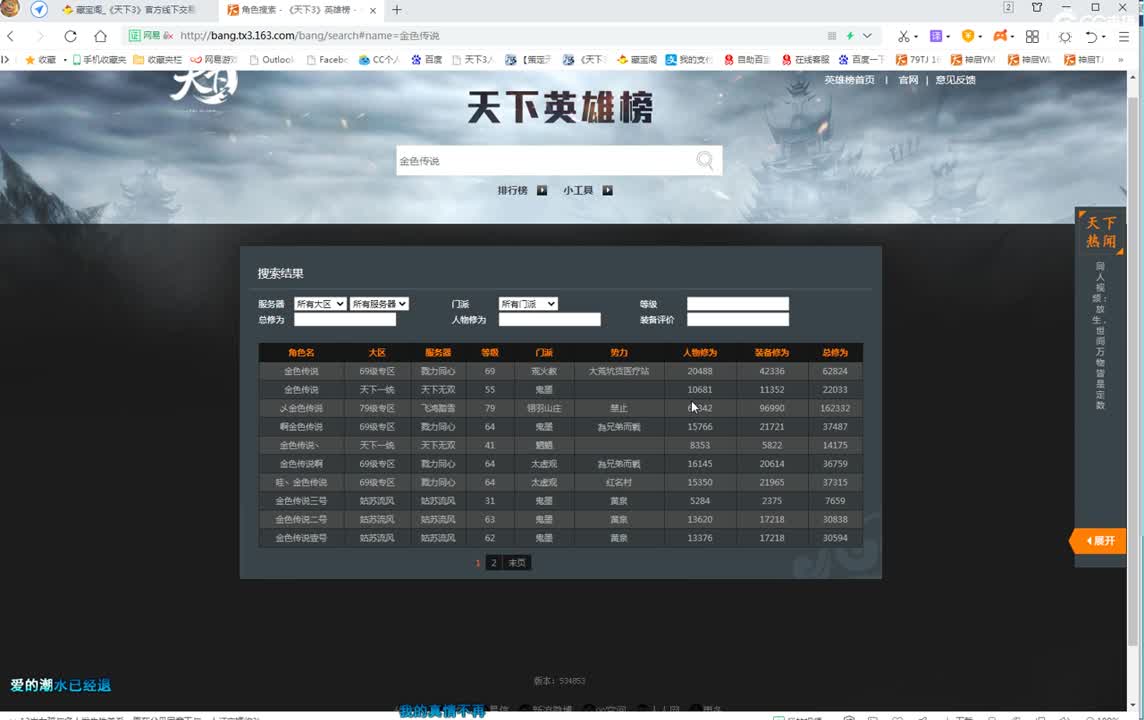Image resolution: width=1144 pixels, height=720 pixels.
Task: Click inside the 等级 input field
Action: (x=737, y=303)
